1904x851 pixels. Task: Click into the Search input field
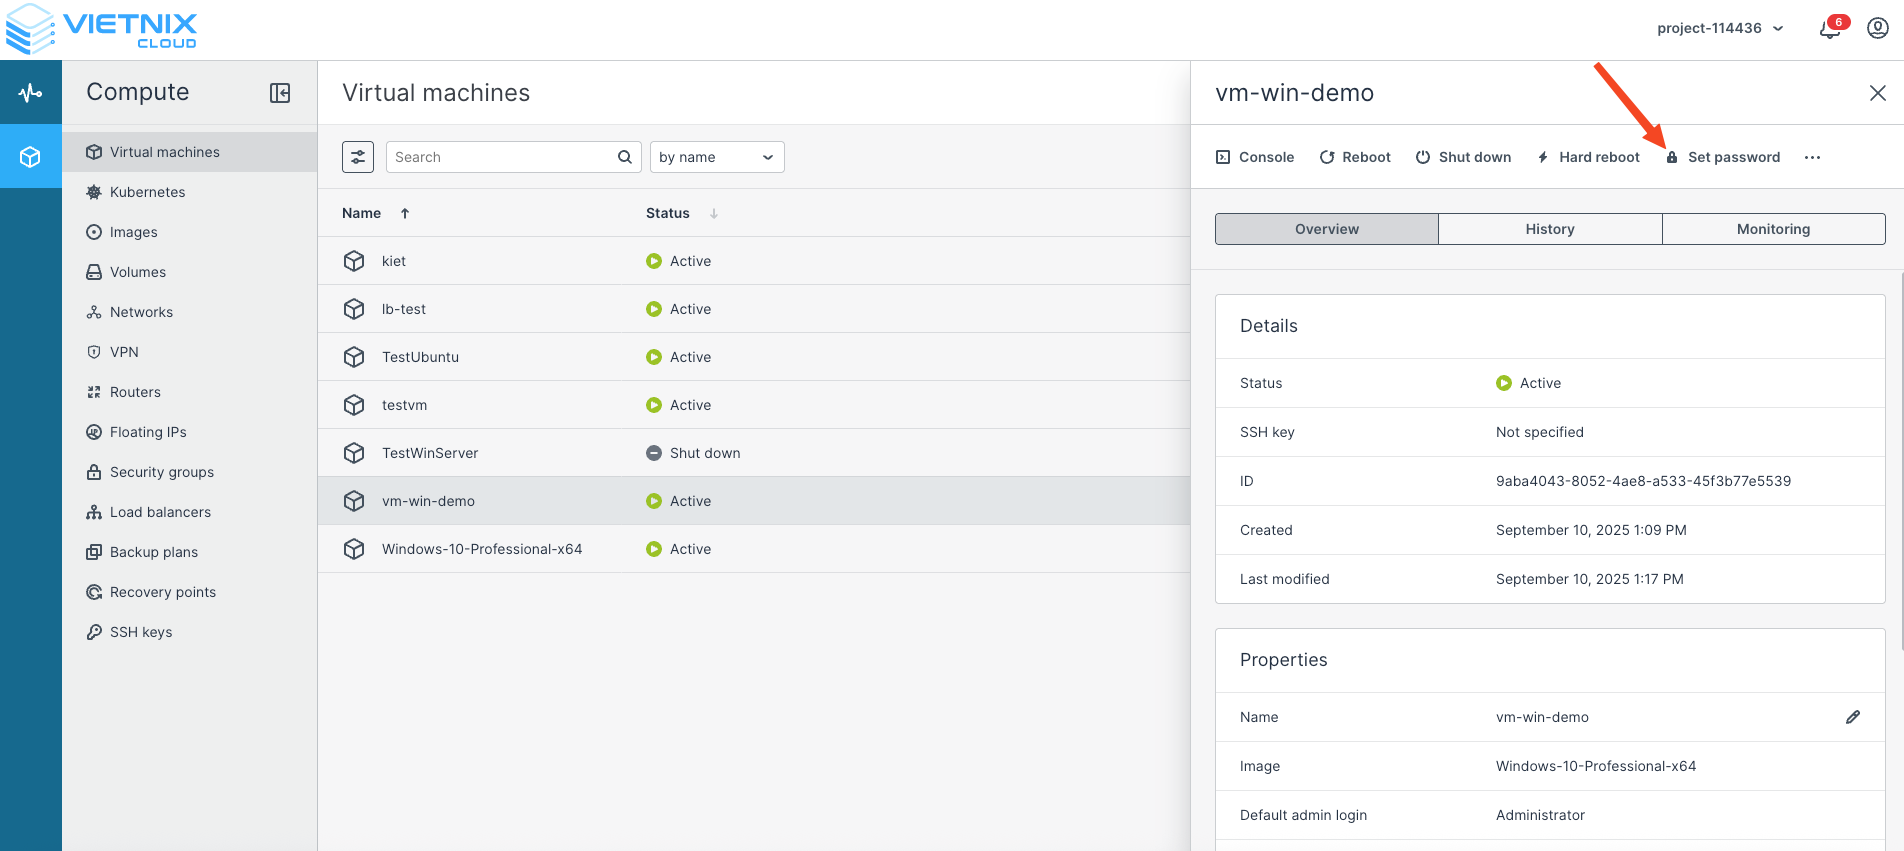500,157
